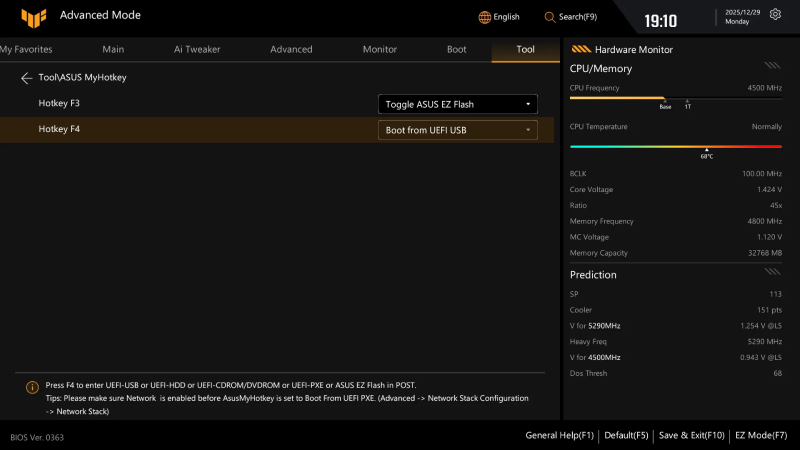The image size is (800, 450).
Task: Go to the Boot tab
Action: pyautogui.click(x=456, y=49)
